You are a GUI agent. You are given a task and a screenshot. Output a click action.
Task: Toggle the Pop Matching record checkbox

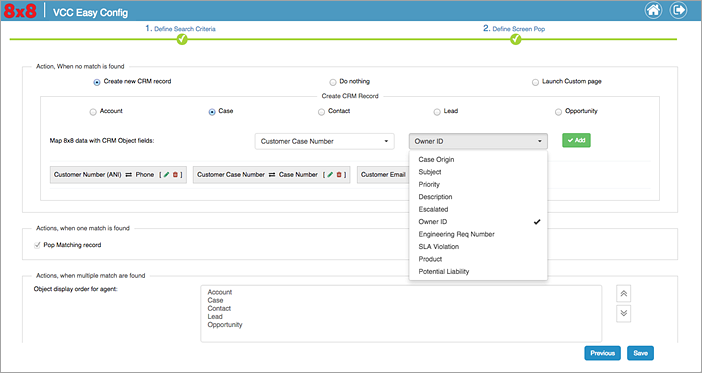(37, 245)
